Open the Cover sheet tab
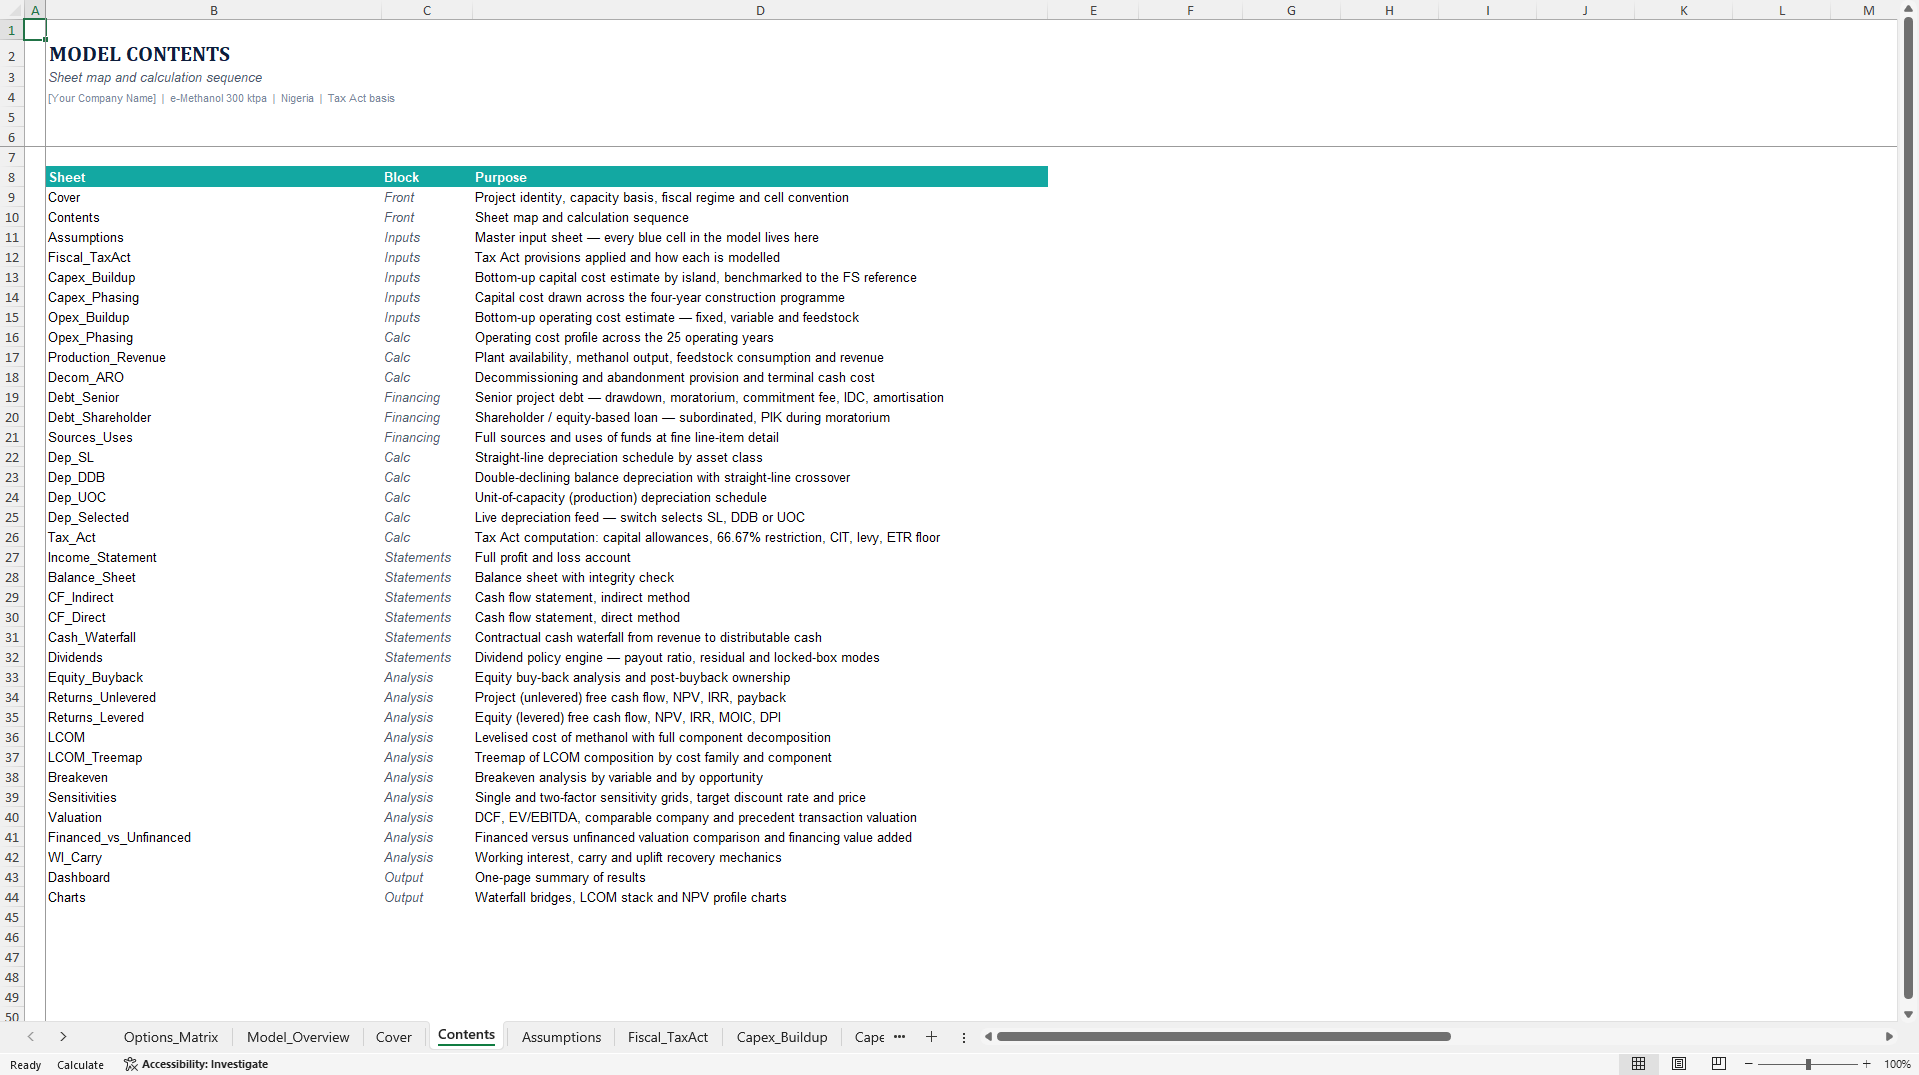The image size is (1919, 1075). [394, 1037]
